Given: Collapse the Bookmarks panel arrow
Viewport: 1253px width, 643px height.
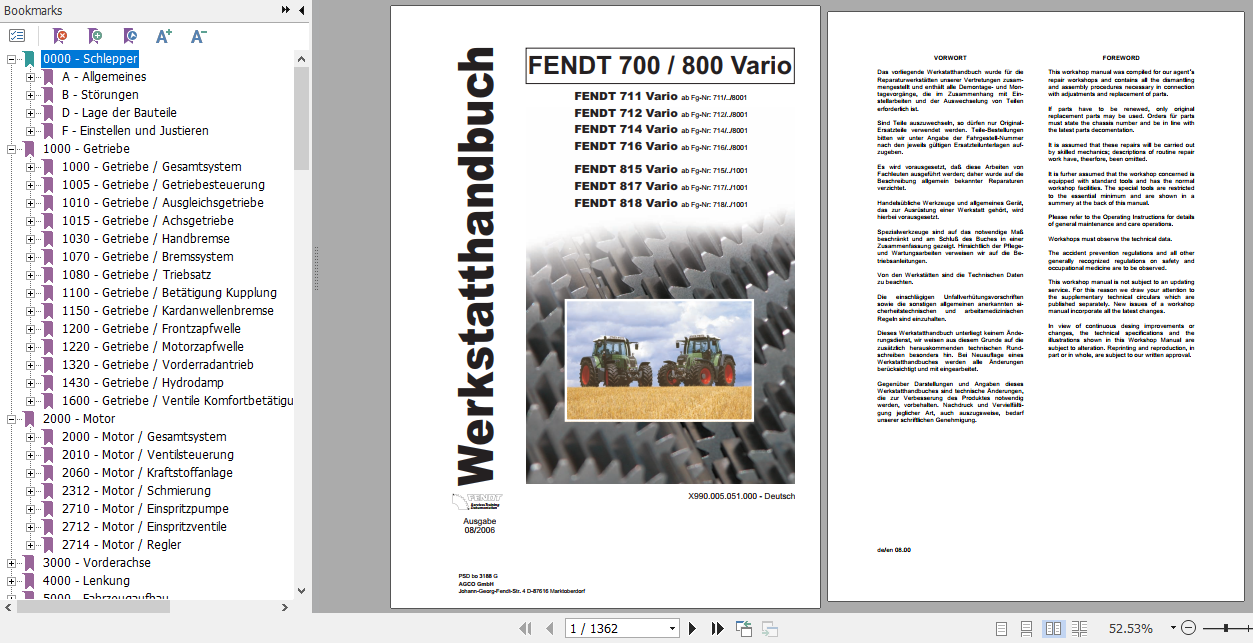Looking at the screenshot, I should [301, 10].
